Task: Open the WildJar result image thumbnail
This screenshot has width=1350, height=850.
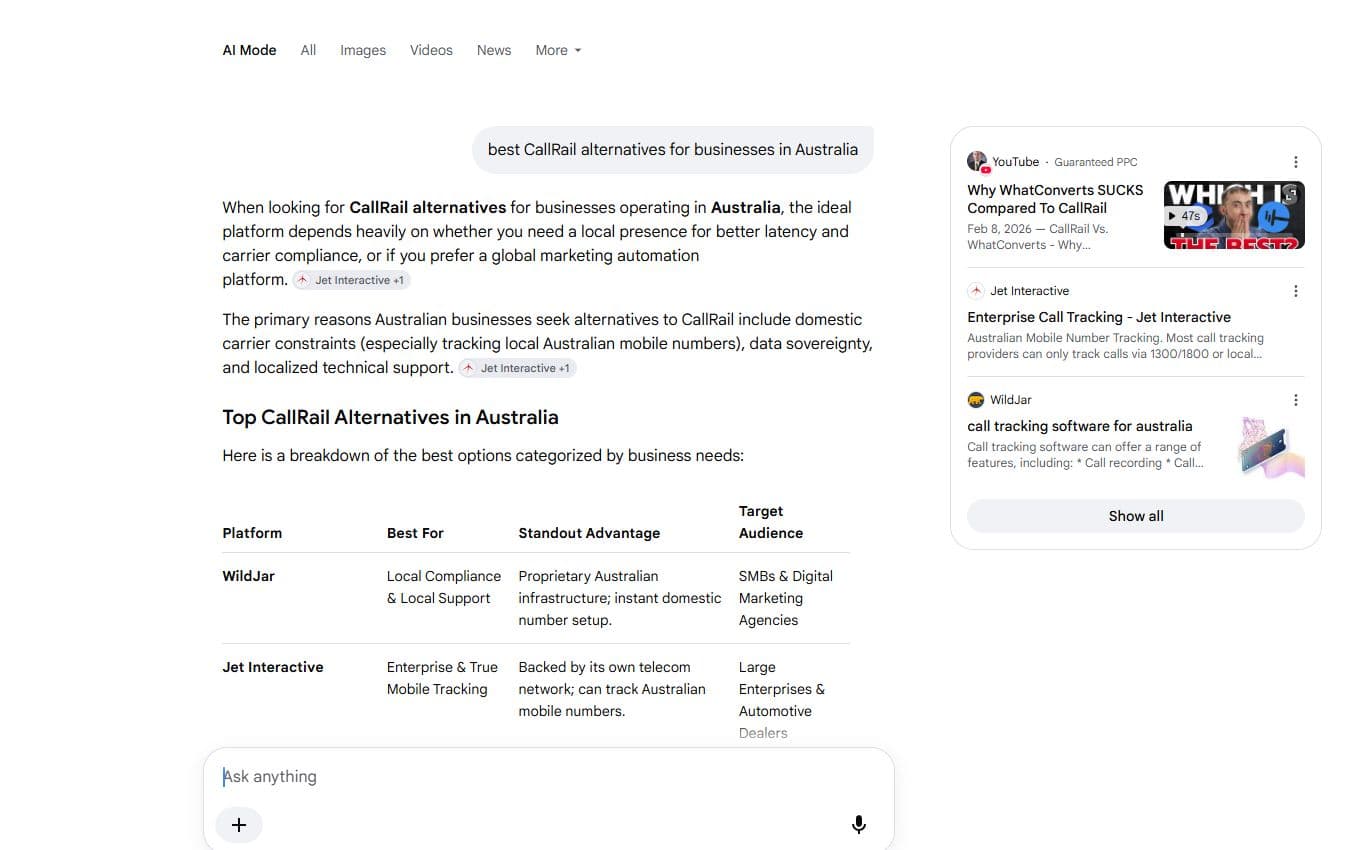Action: click(1272, 446)
